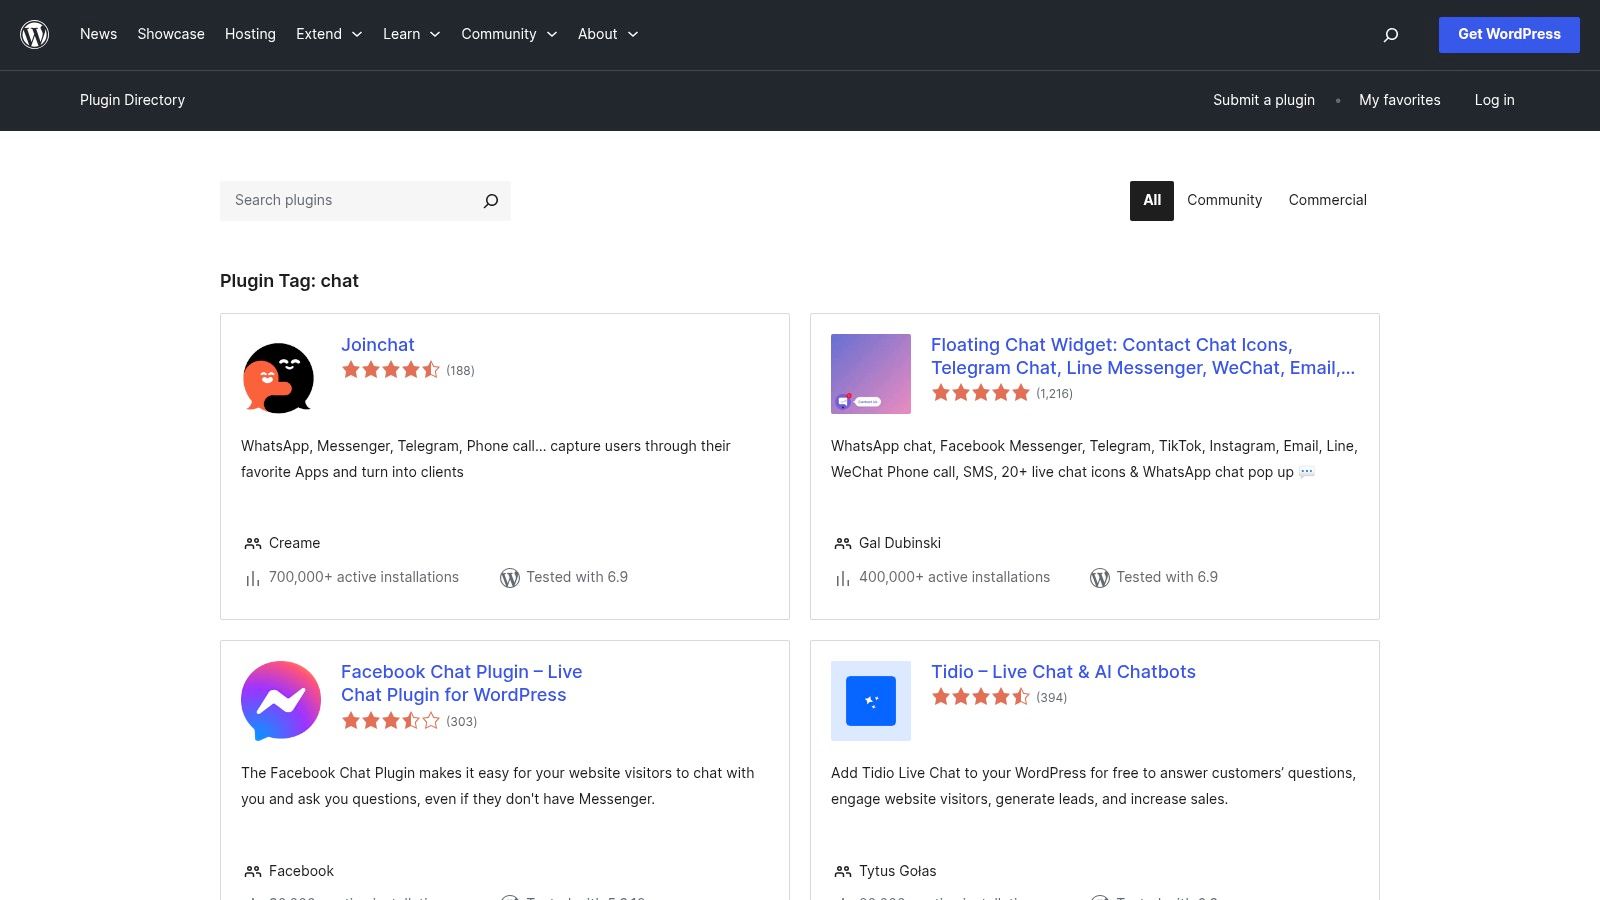Expand the Community dropdown in top navigation
This screenshot has width=1600, height=900.
pyautogui.click(x=509, y=34)
